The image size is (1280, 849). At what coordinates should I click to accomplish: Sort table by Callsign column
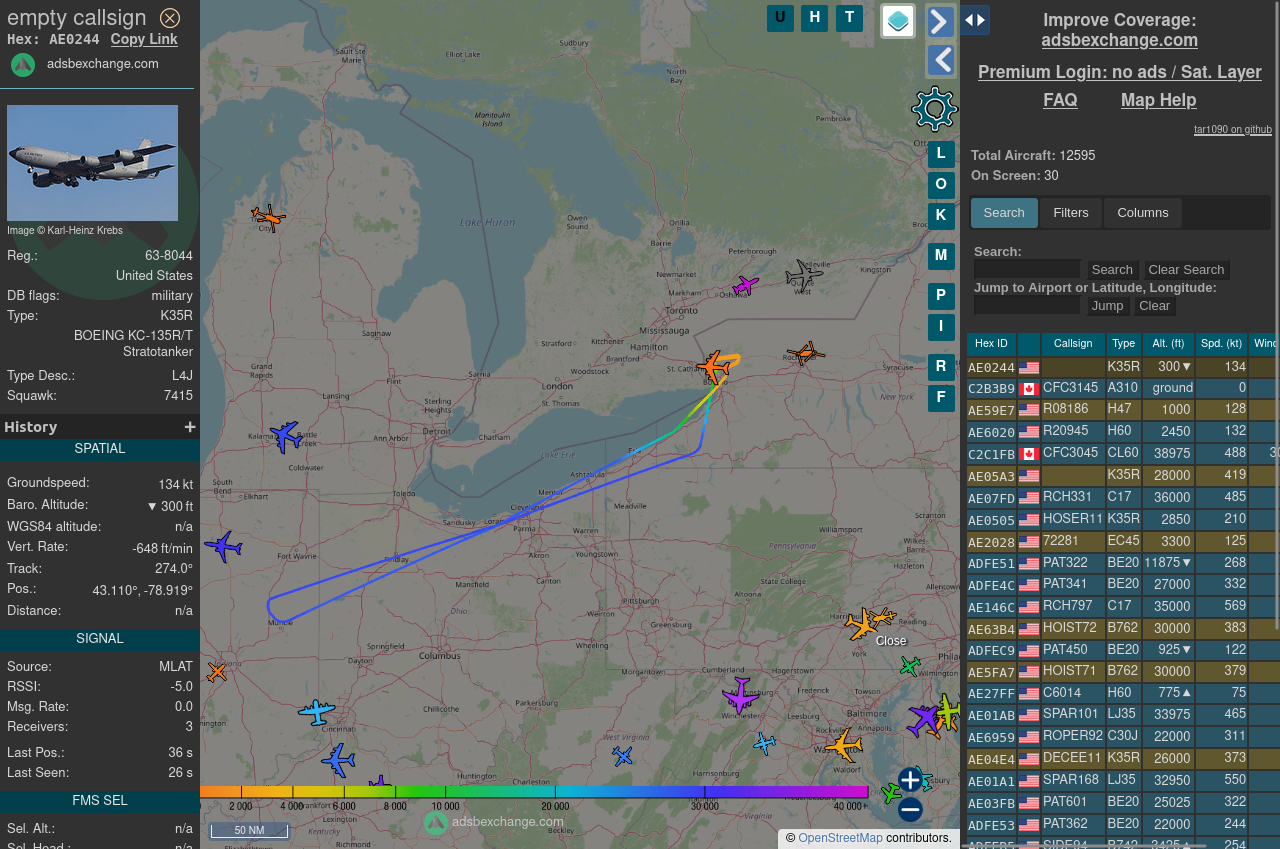(x=1073, y=344)
